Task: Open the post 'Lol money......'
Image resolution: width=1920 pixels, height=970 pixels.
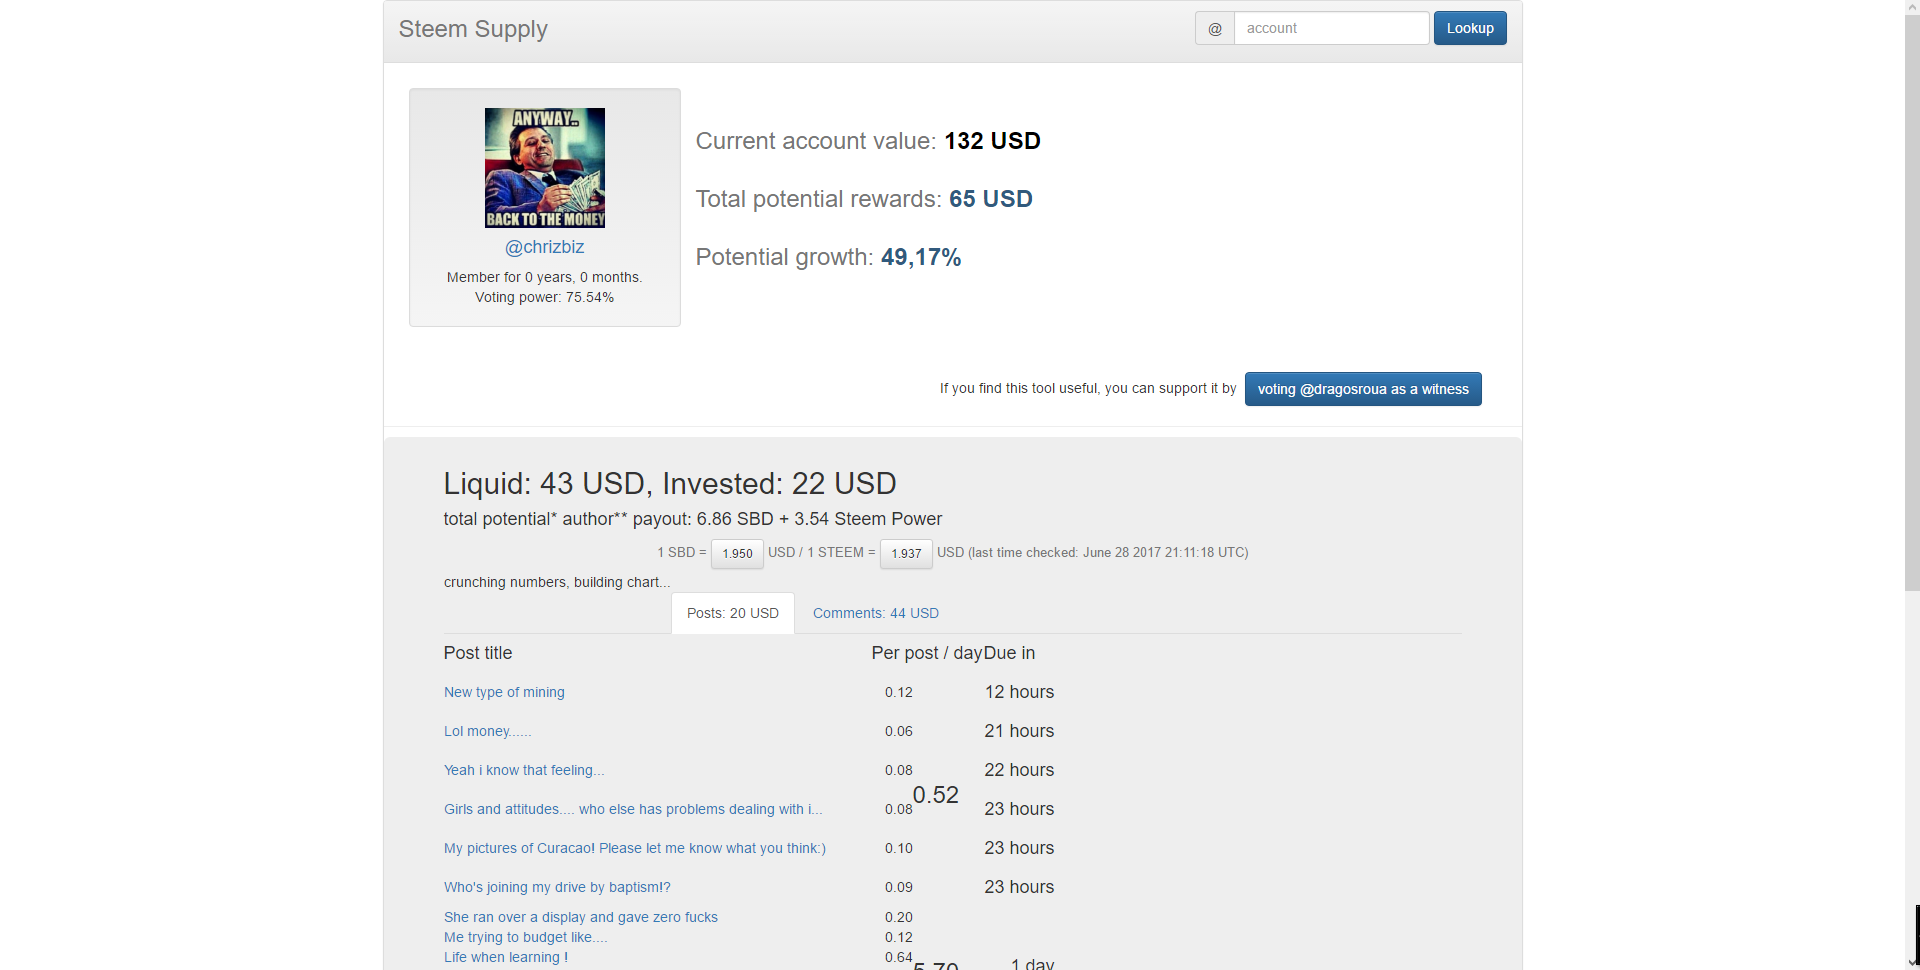Action: 488,731
